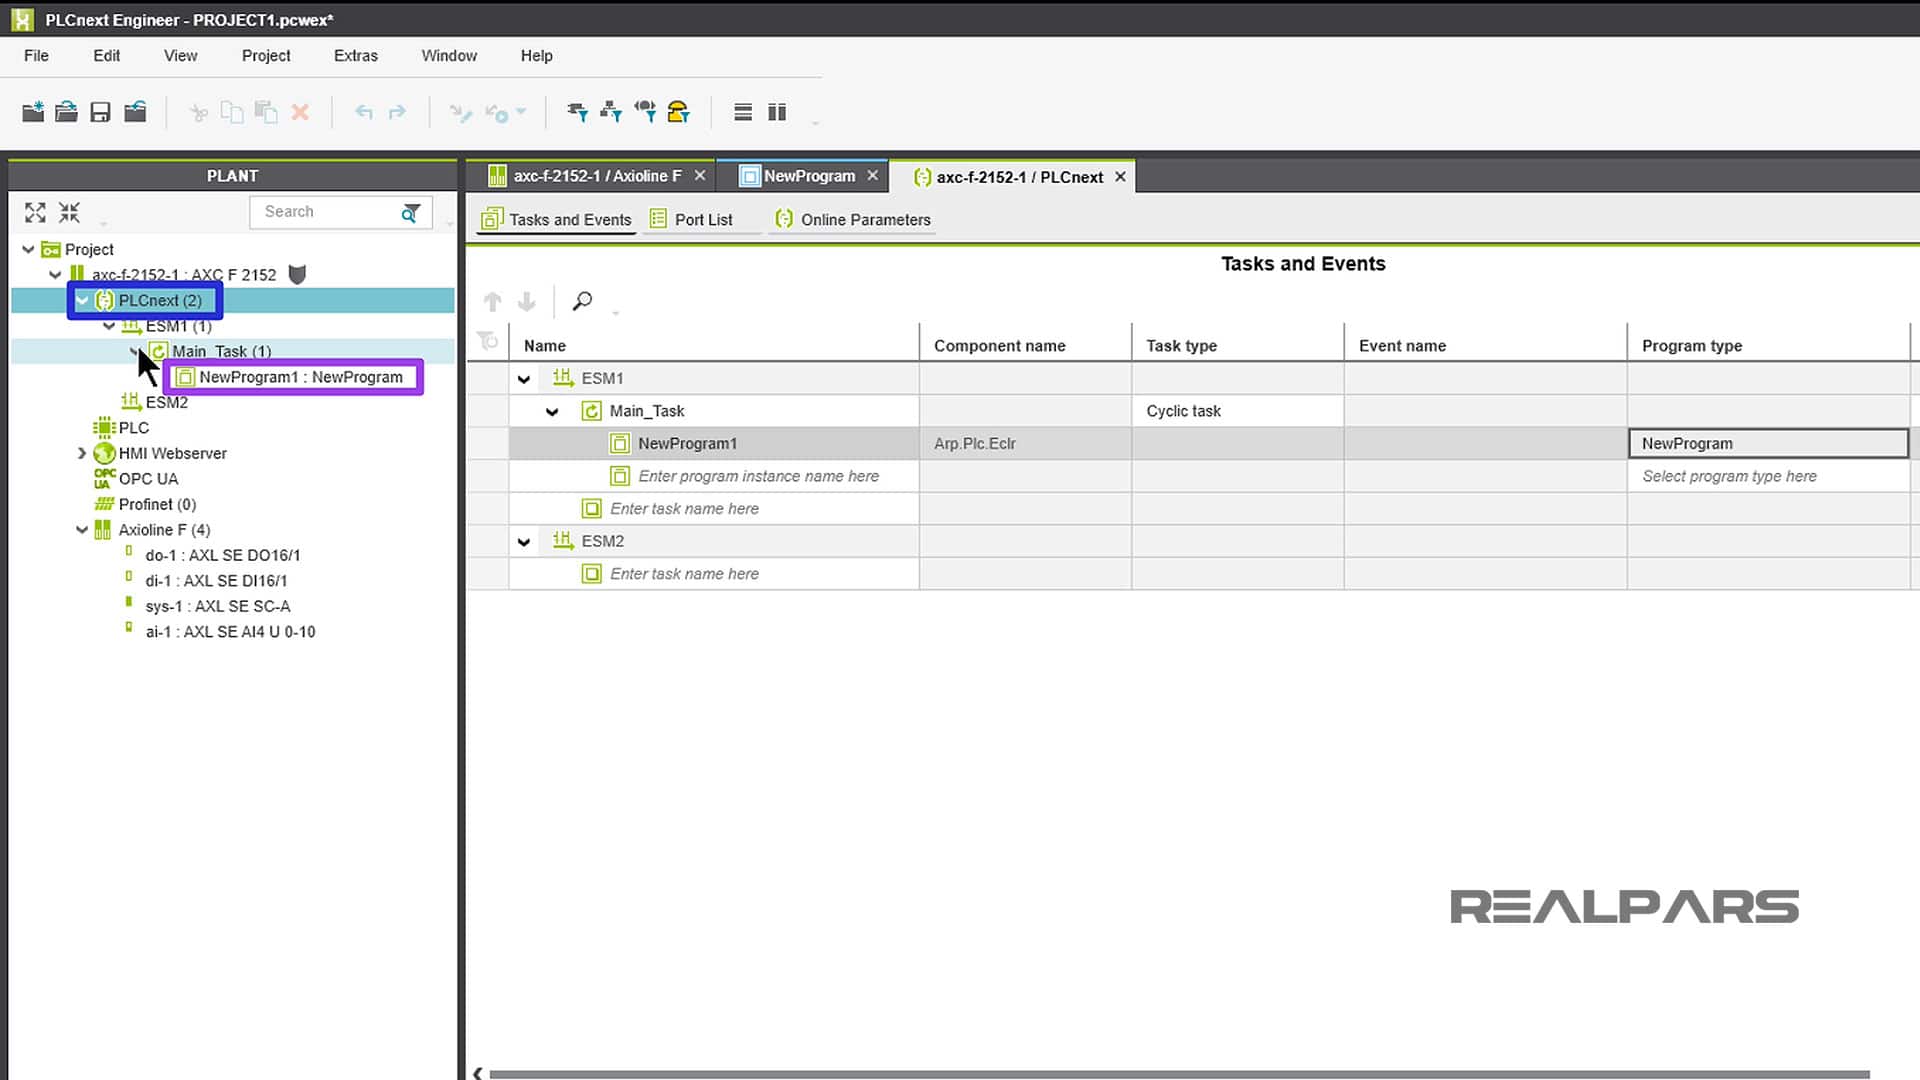Click the New Project toolbar icon
Image resolution: width=1920 pixels, height=1080 pixels.
click(x=33, y=112)
